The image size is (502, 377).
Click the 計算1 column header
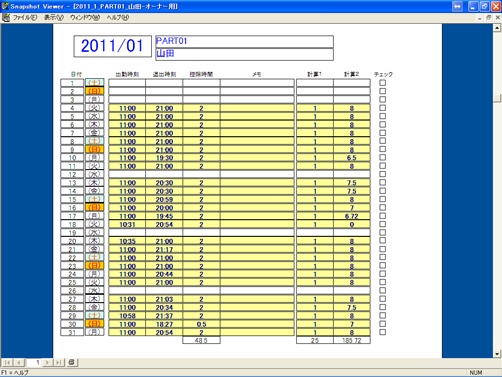[x=314, y=74]
